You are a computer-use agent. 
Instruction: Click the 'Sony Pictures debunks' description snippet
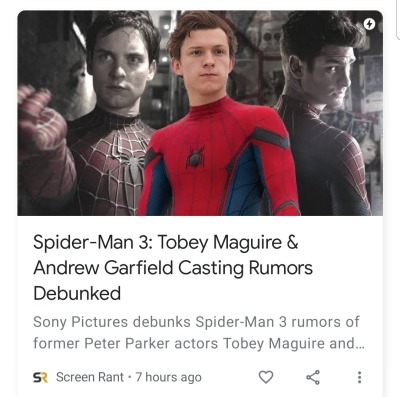112,322
